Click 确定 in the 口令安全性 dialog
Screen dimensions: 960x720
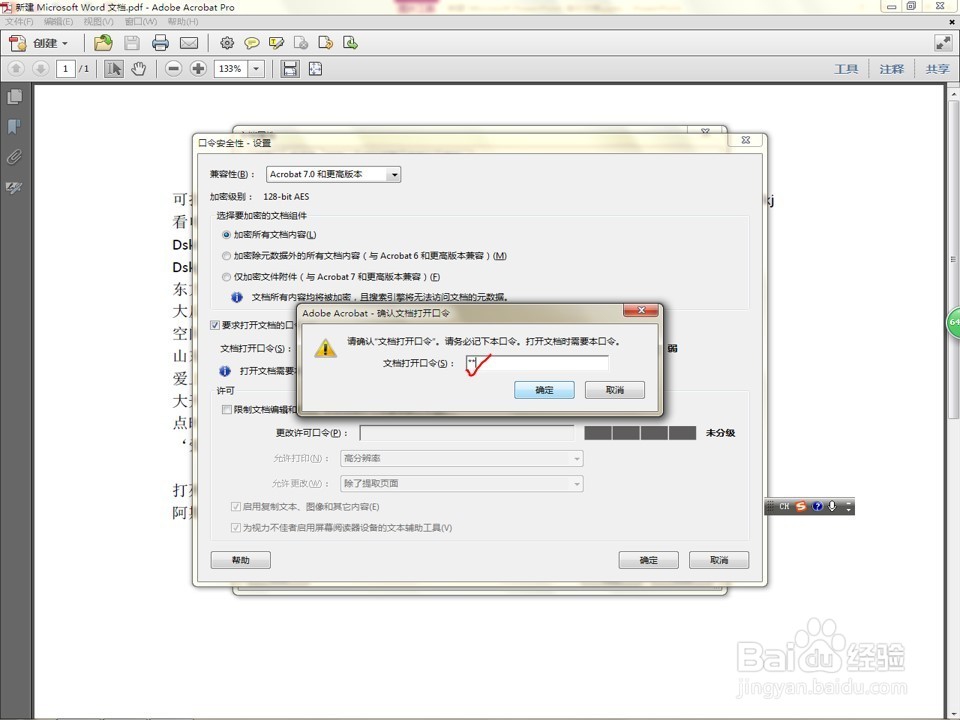(648, 560)
